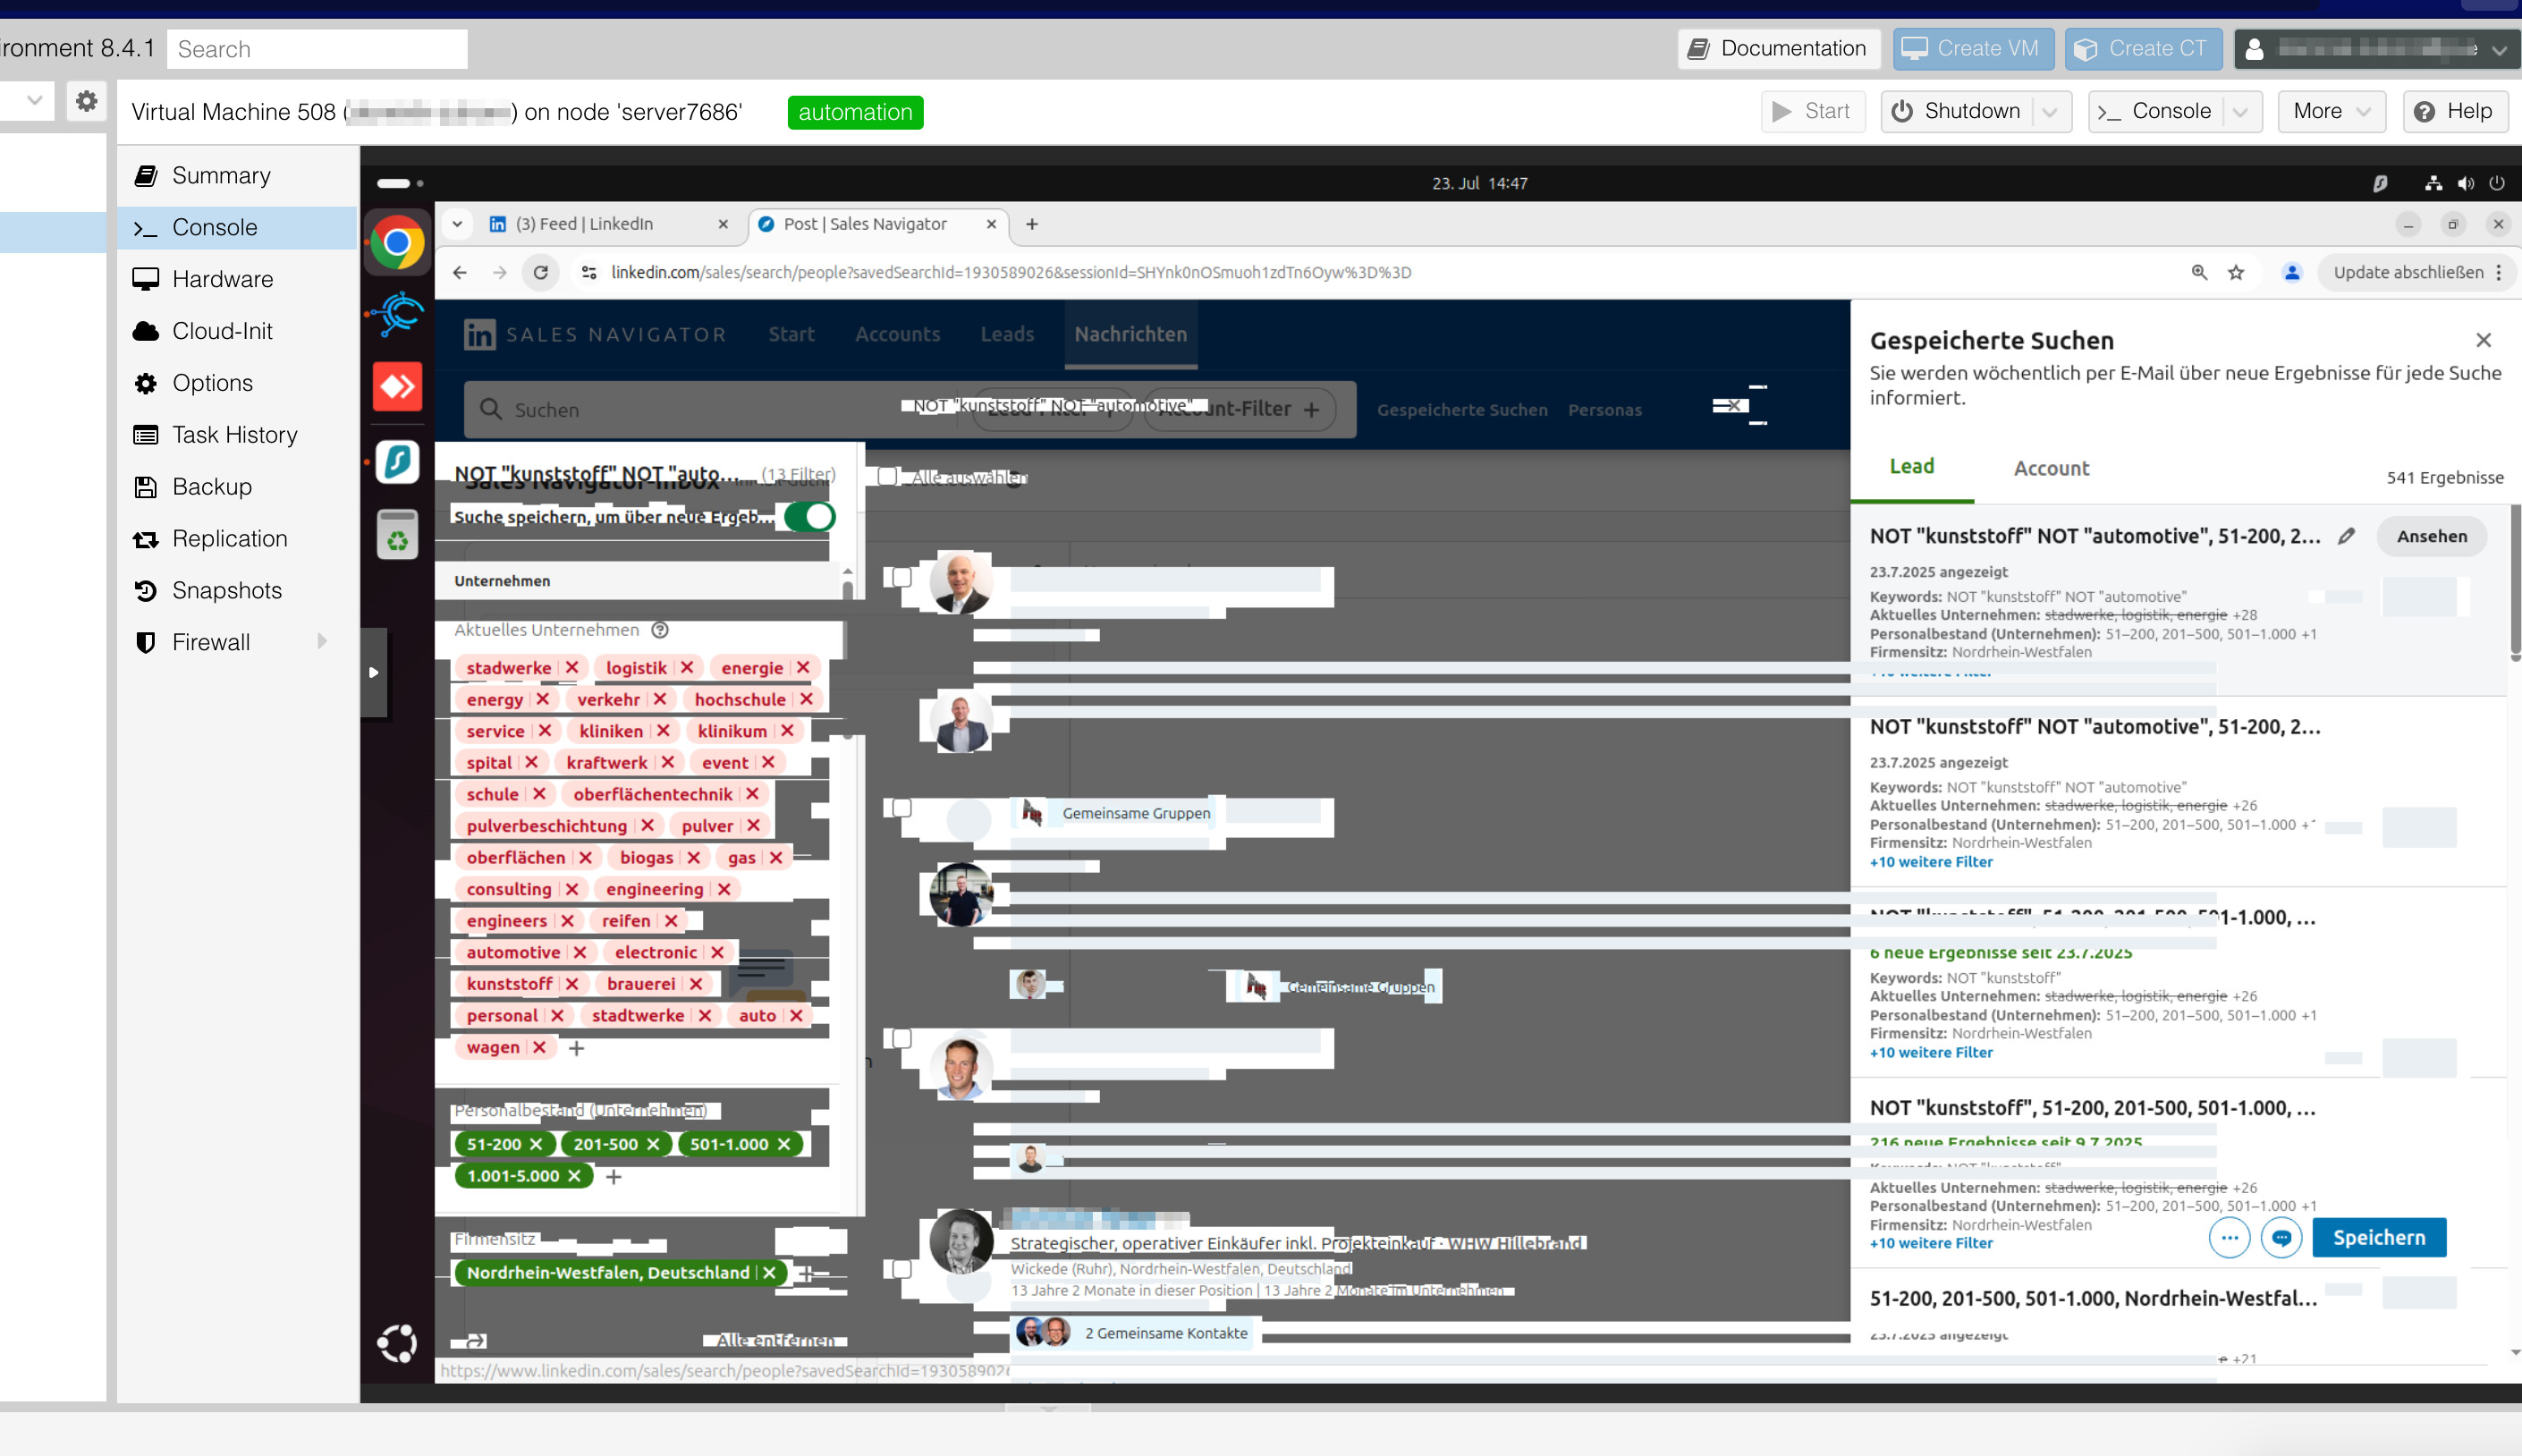The width and height of the screenshot is (2522, 1456).
Task: Open the AnyDesk dock icon
Action: (x=397, y=386)
